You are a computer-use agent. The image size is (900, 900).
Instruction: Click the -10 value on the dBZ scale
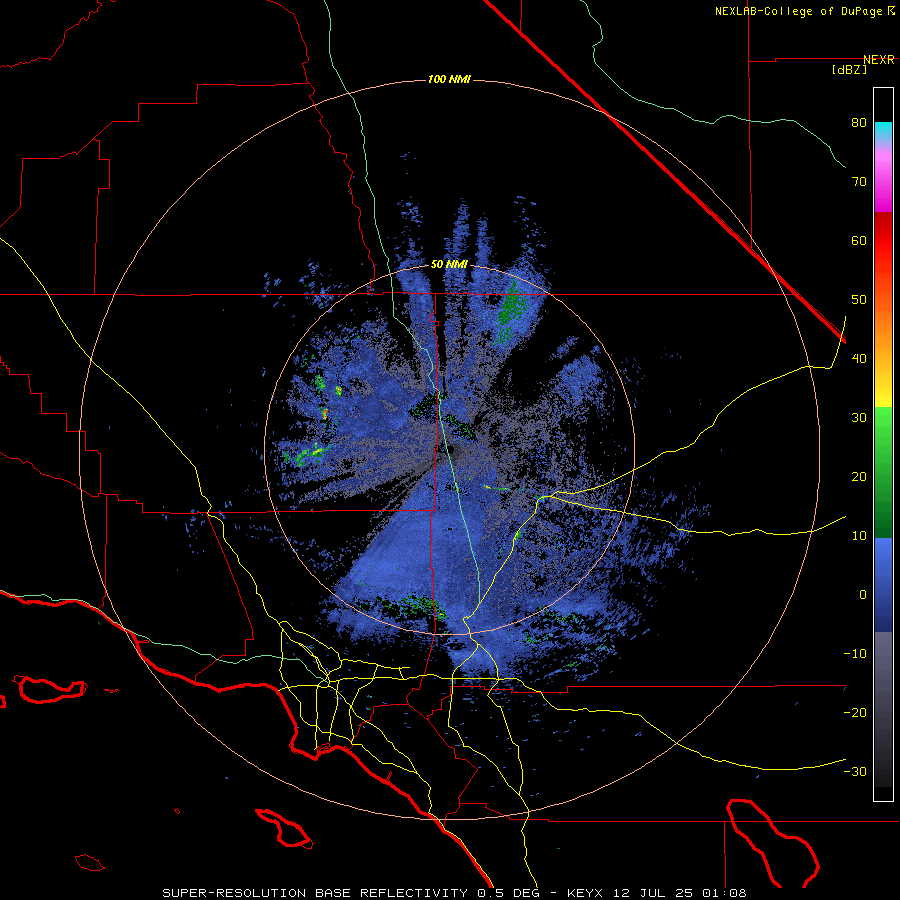point(855,654)
